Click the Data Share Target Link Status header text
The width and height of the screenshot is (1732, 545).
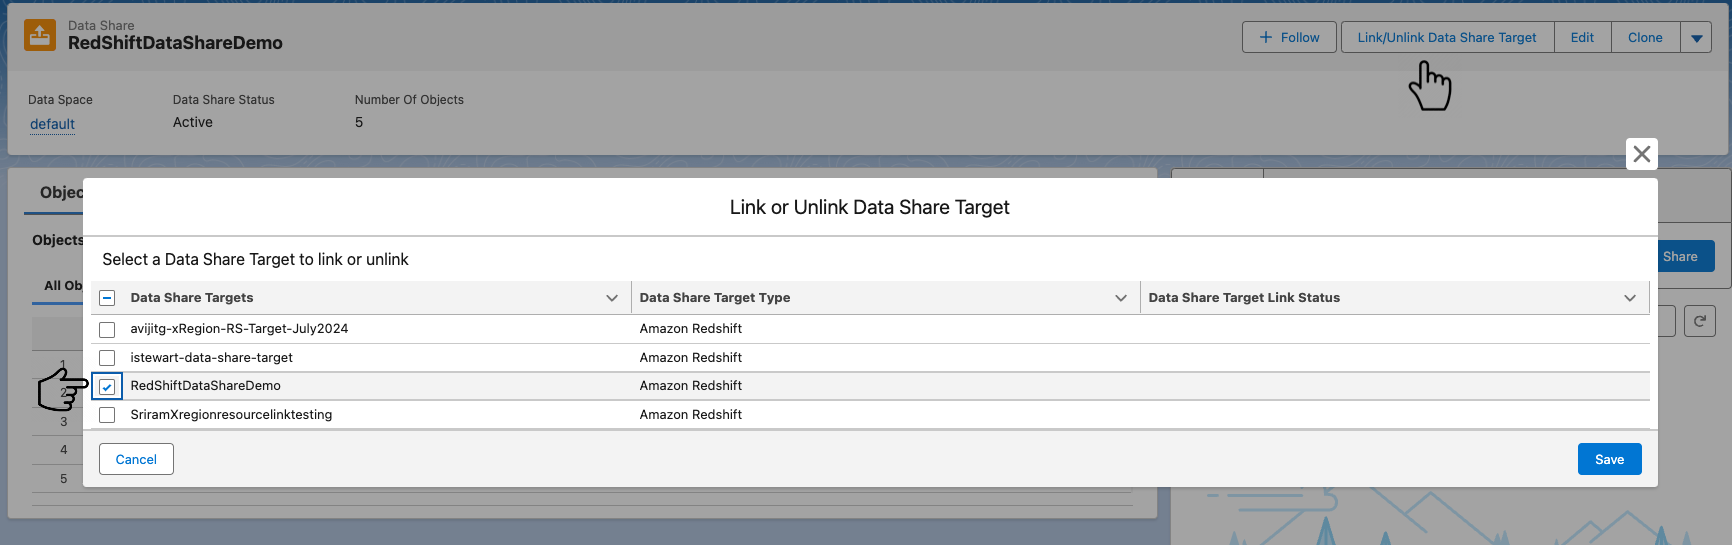1244,298
